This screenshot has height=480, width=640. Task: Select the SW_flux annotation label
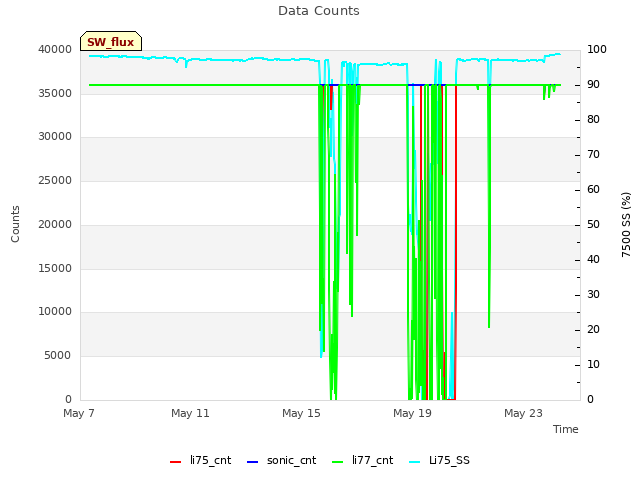tap(111, 42)
